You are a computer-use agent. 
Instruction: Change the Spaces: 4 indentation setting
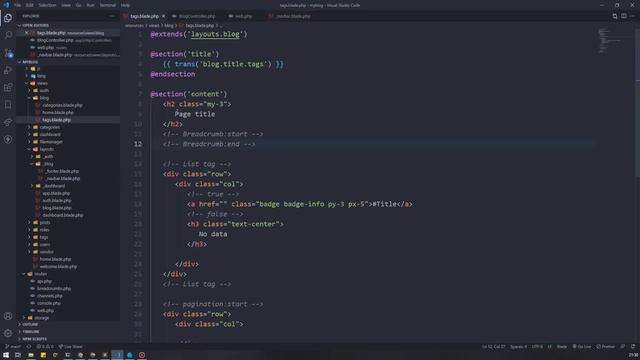[518, 347]
